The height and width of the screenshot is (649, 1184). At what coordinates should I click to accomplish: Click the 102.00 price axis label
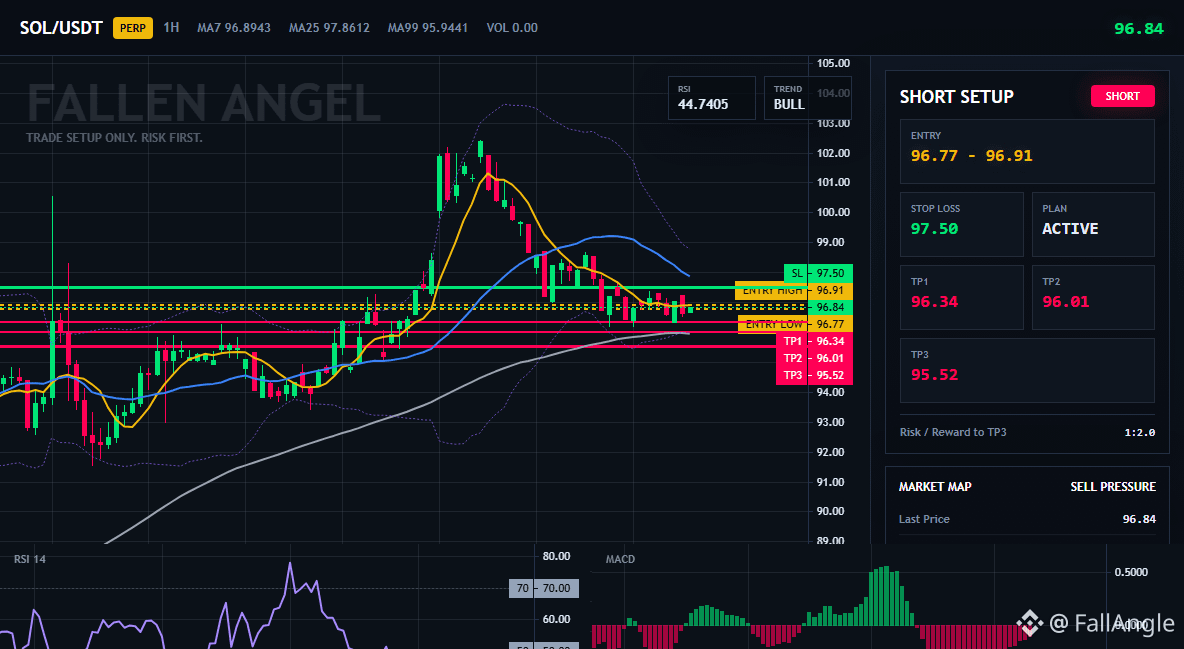(x=833, y=153)
